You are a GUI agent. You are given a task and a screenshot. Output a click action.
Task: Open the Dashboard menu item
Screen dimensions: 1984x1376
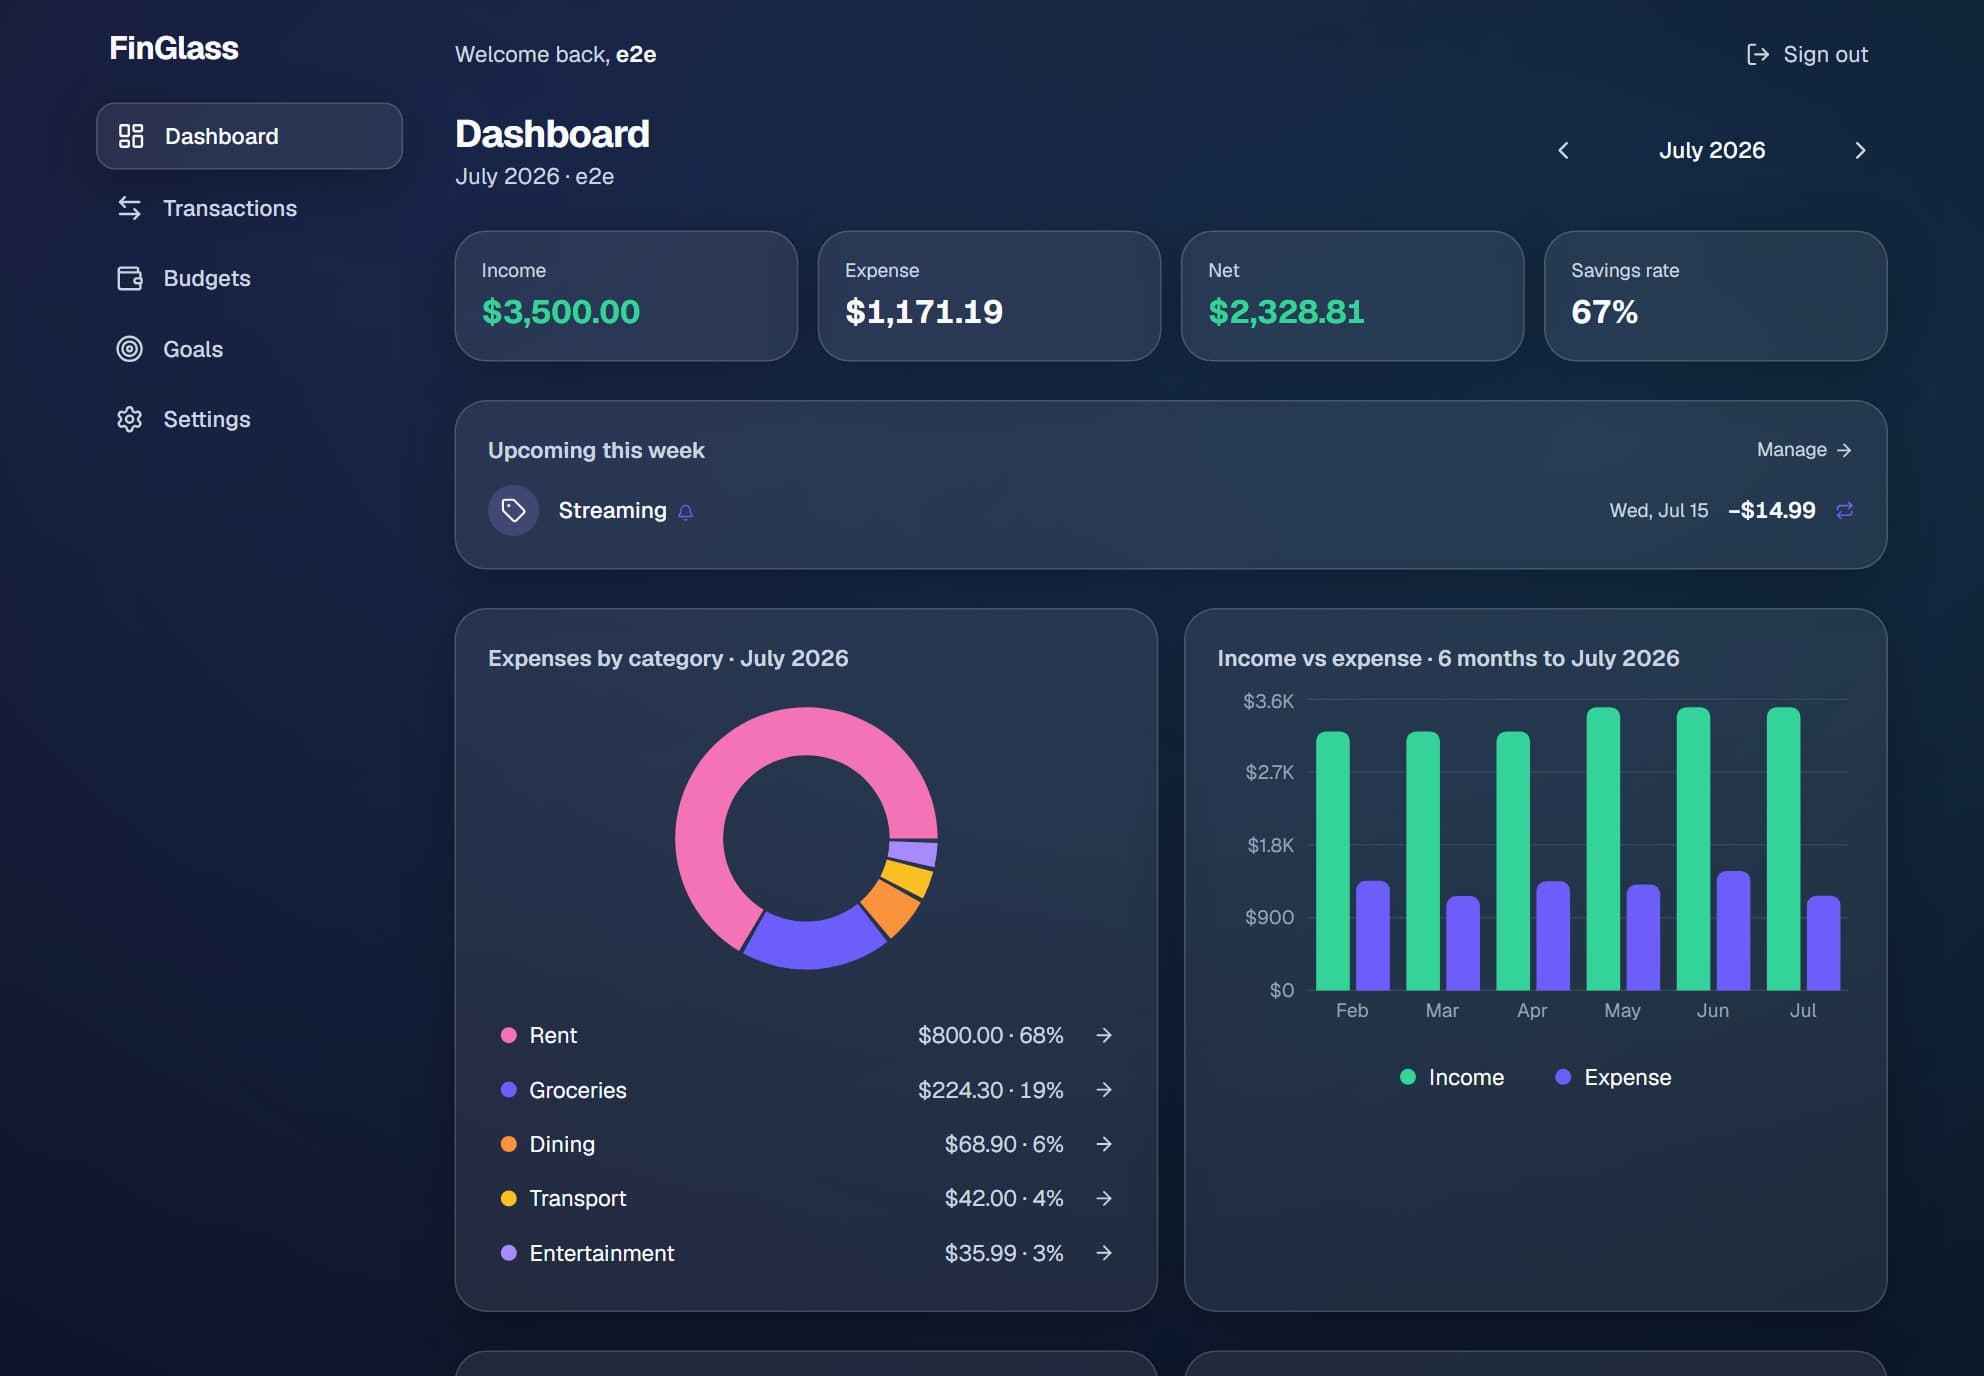pyautogui.click(x=249, y=136)
